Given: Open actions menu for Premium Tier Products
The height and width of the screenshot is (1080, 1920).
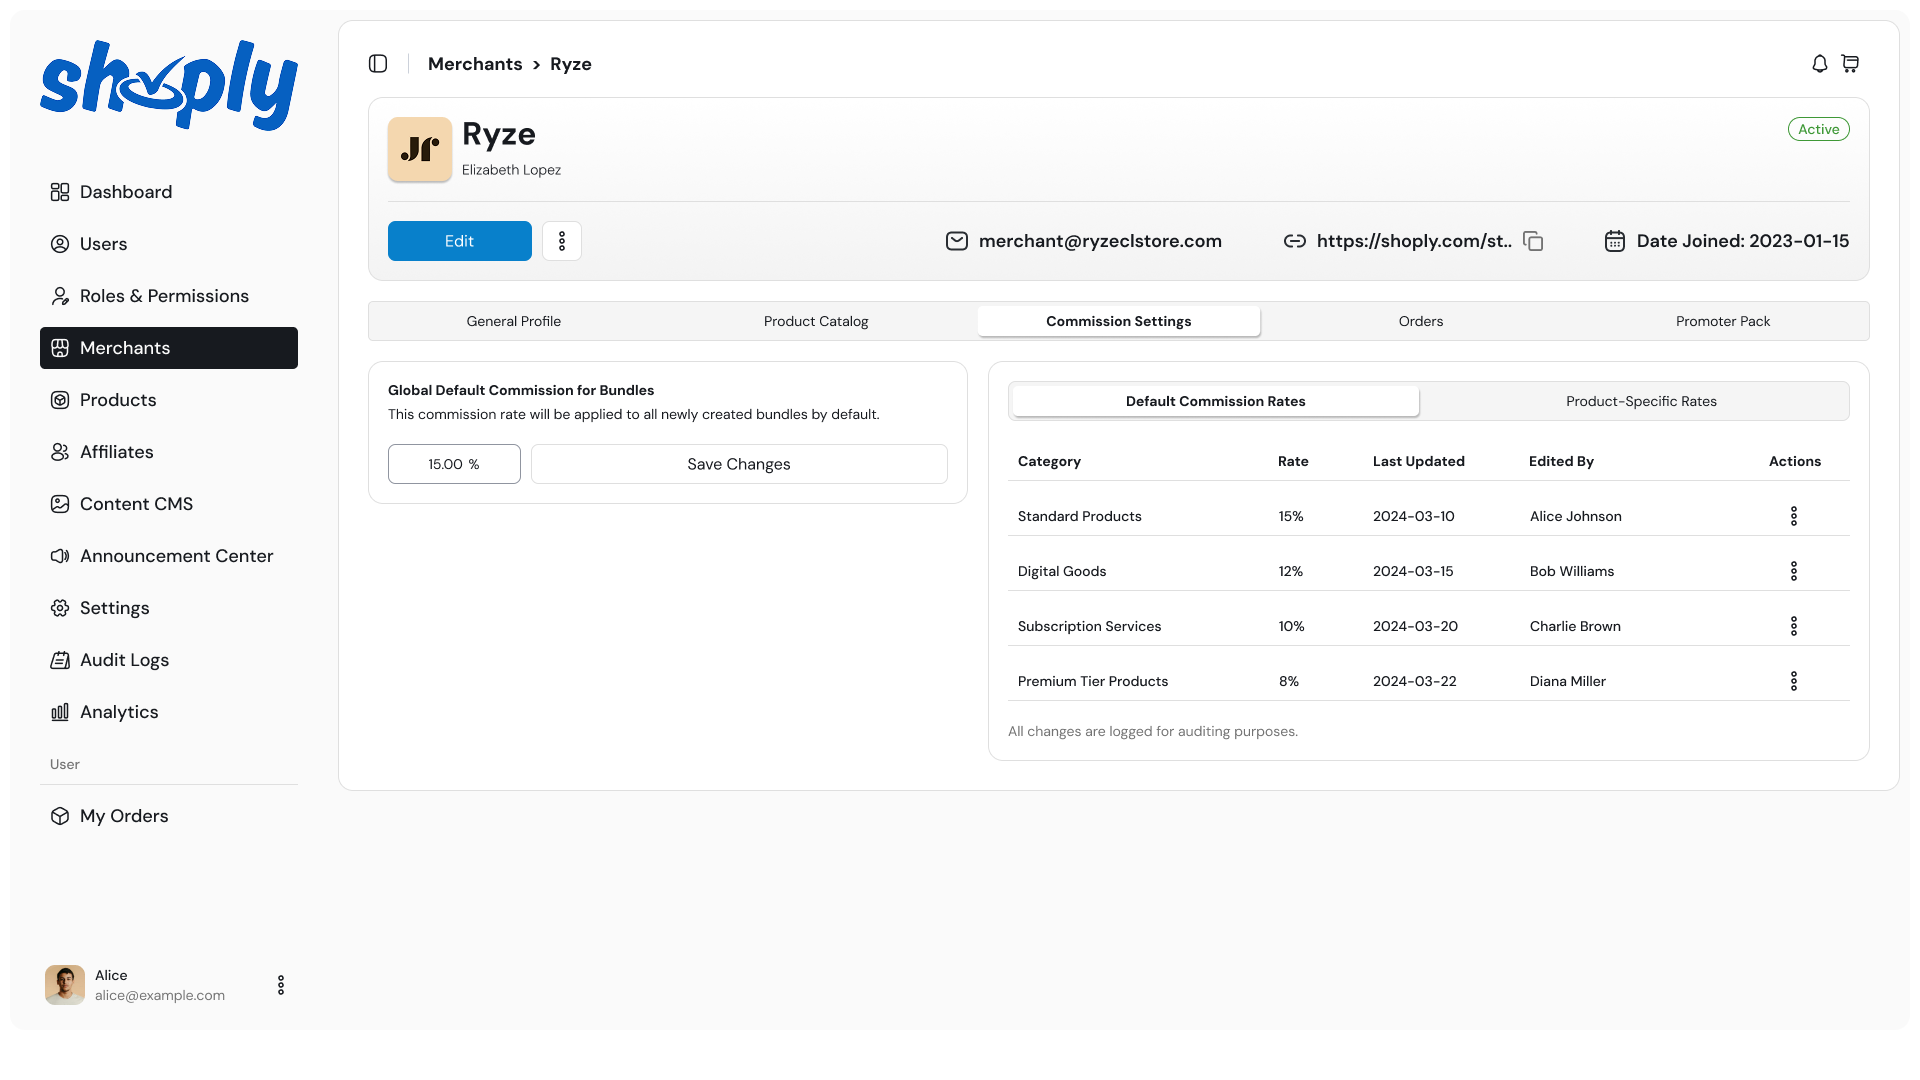Looking at the screenshot, I should point(1794,681).
